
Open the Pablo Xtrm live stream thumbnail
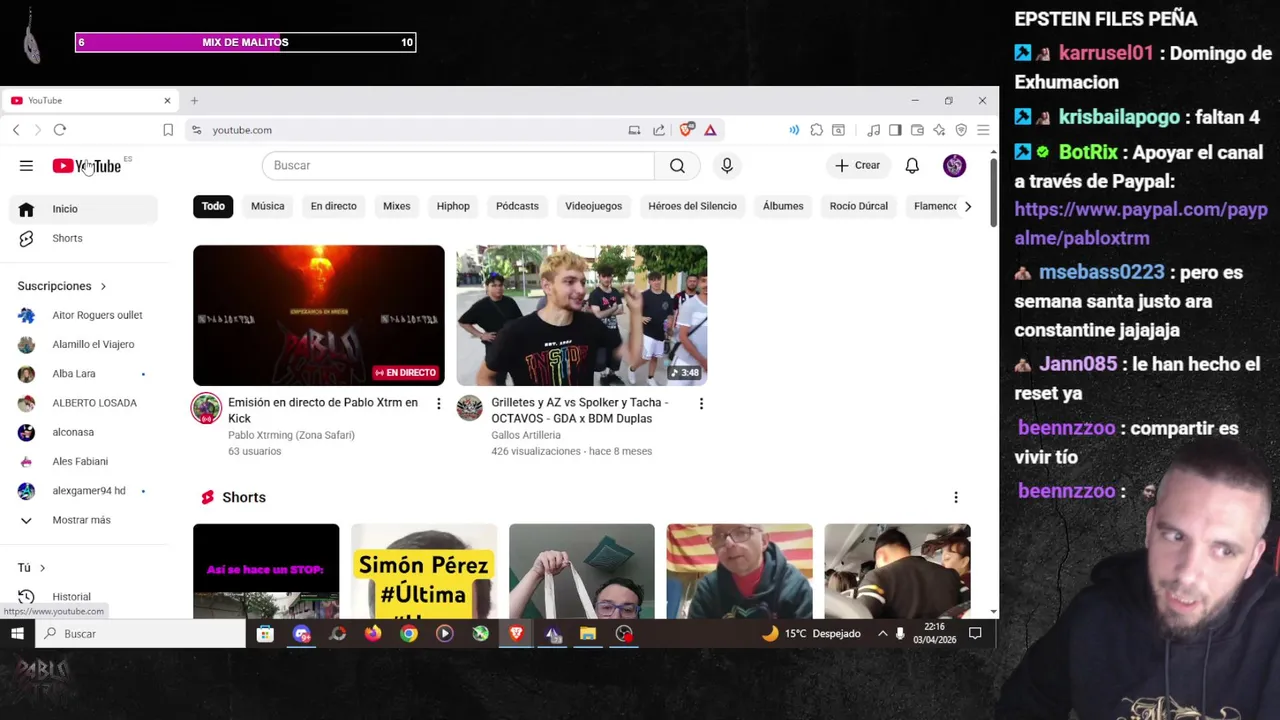tap(318, 315)
